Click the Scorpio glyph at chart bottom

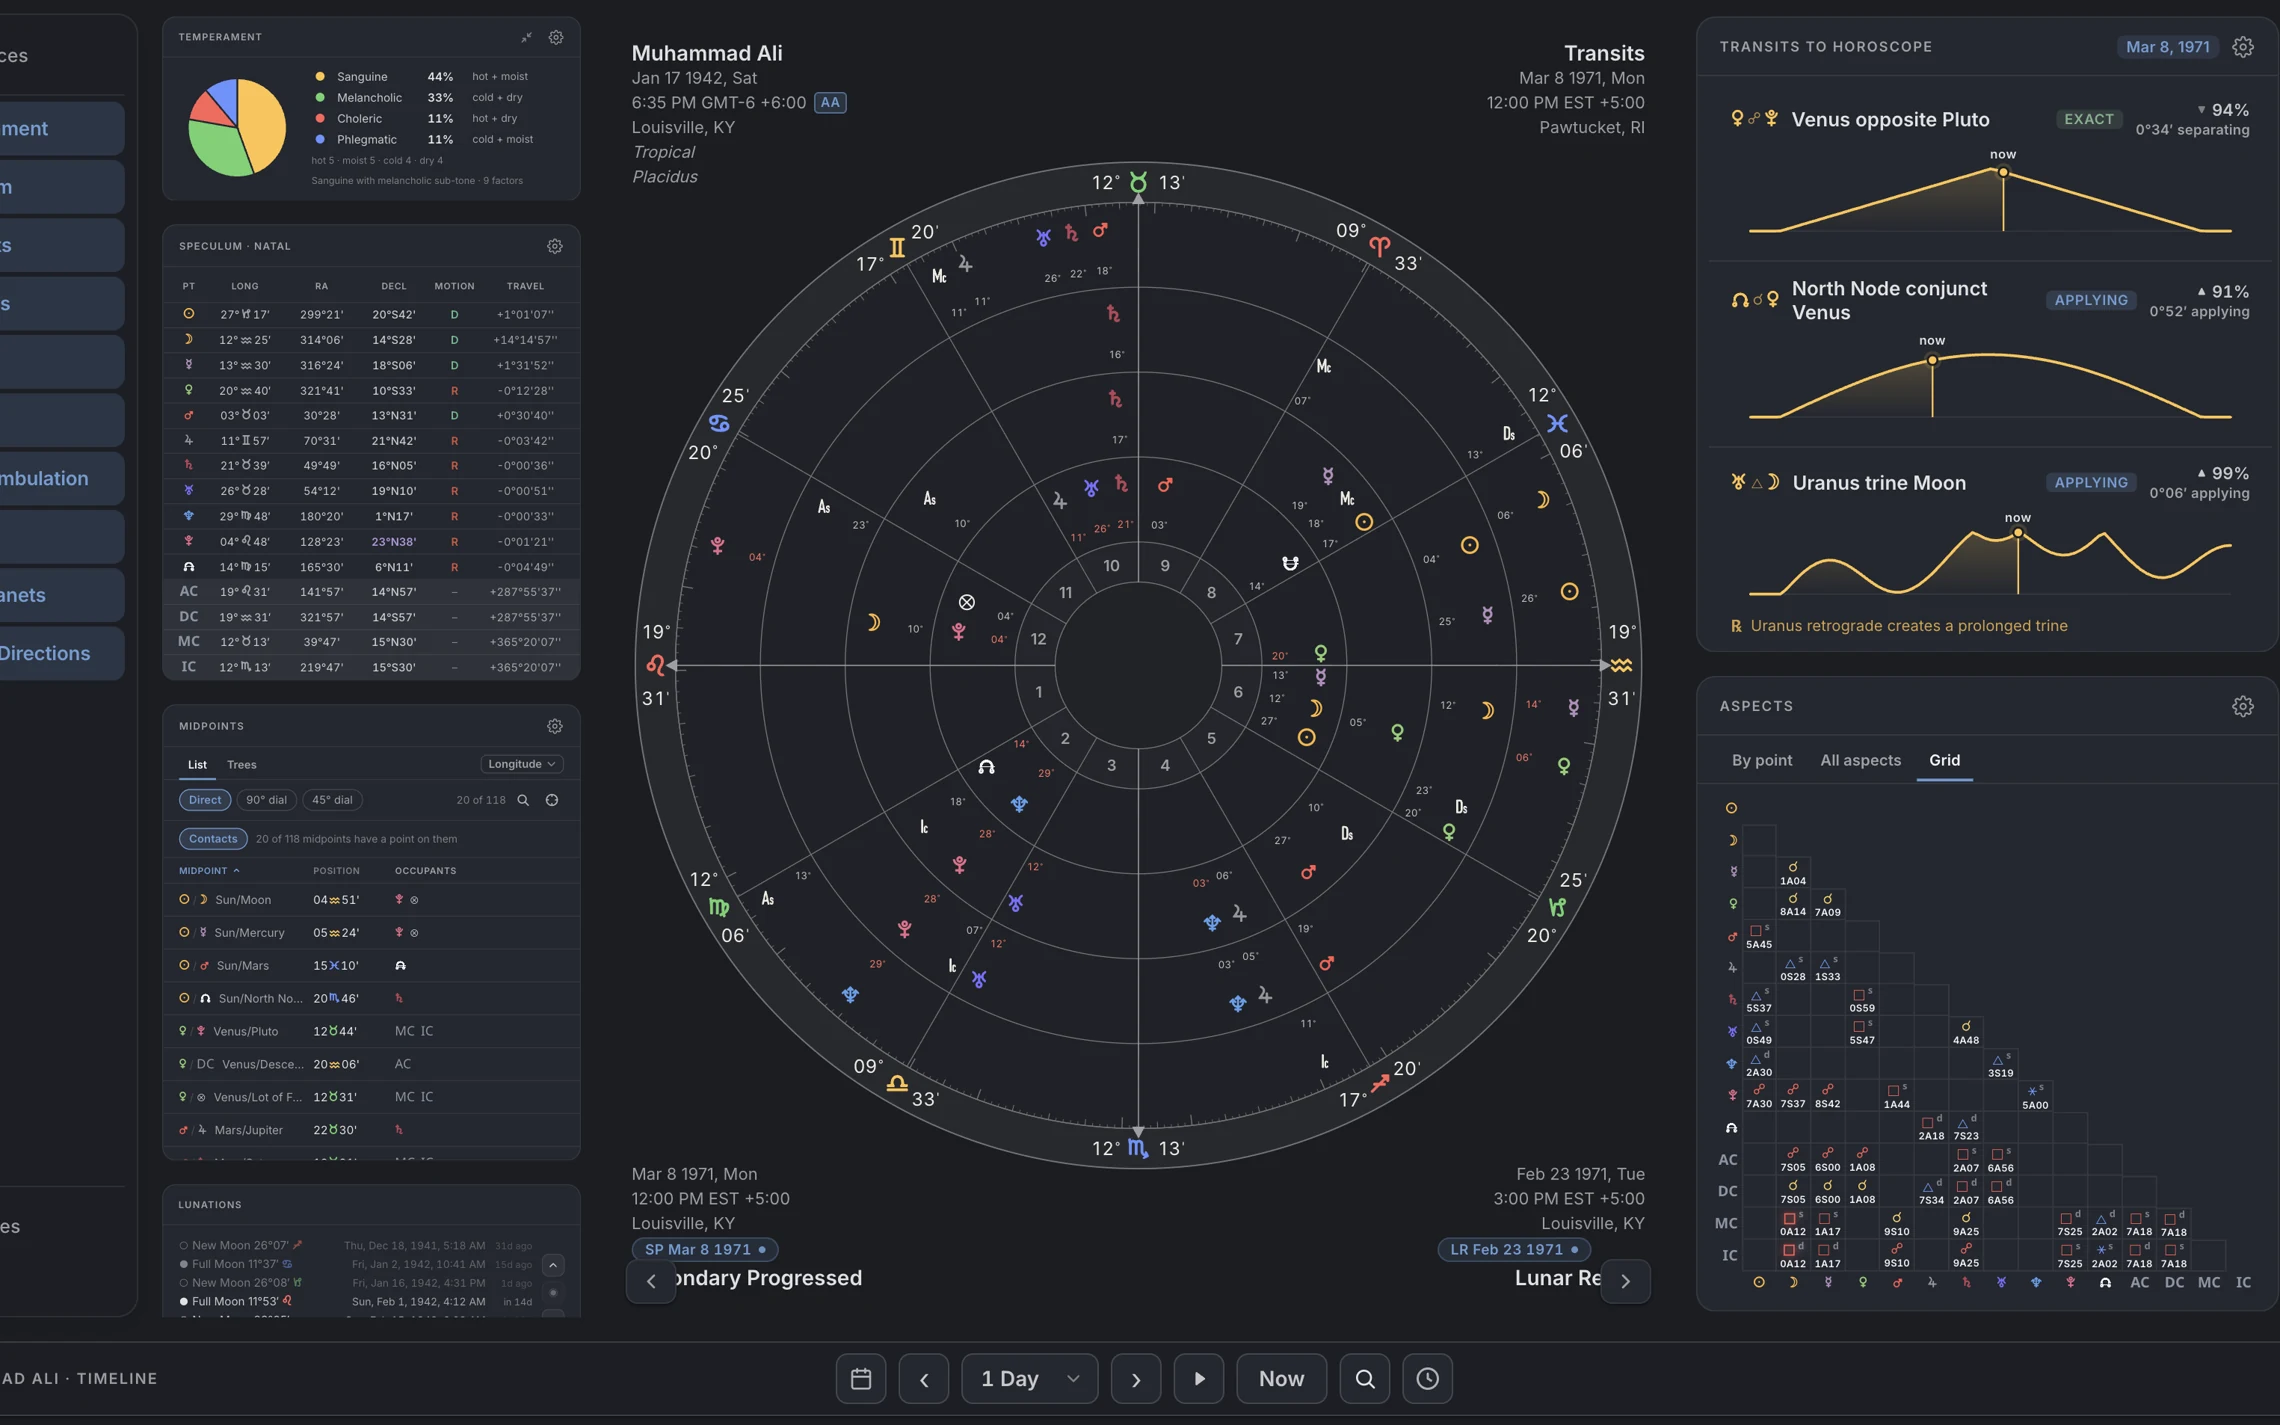click(1138, 1148)
